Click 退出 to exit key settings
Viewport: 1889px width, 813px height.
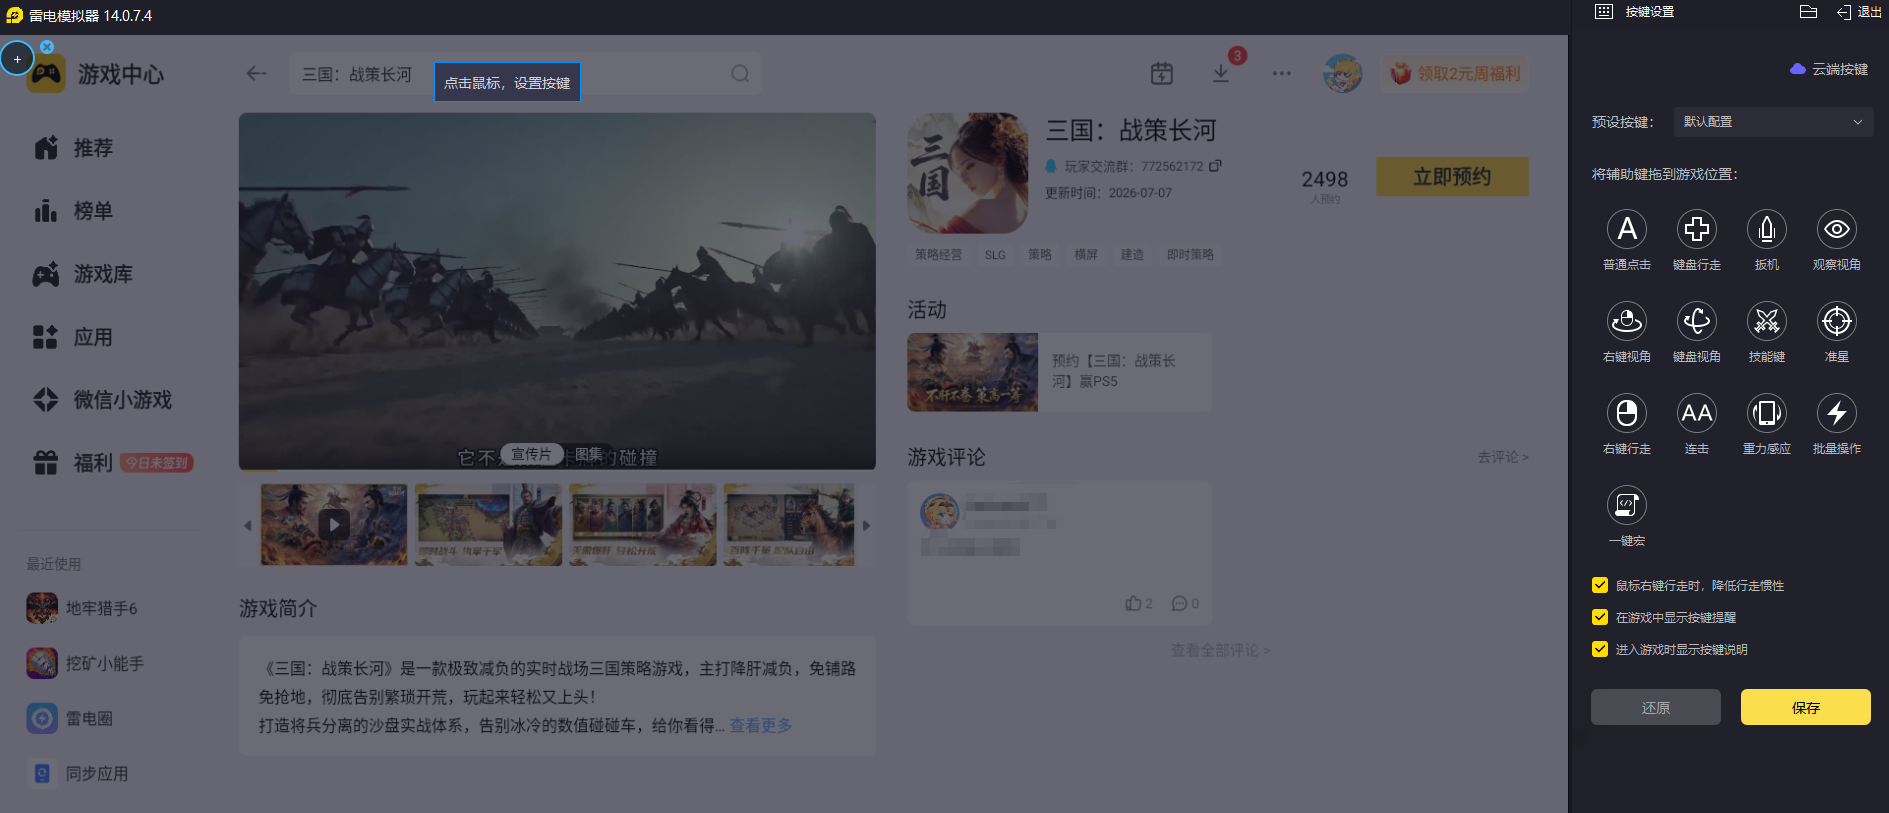(x=1859, y=12)
